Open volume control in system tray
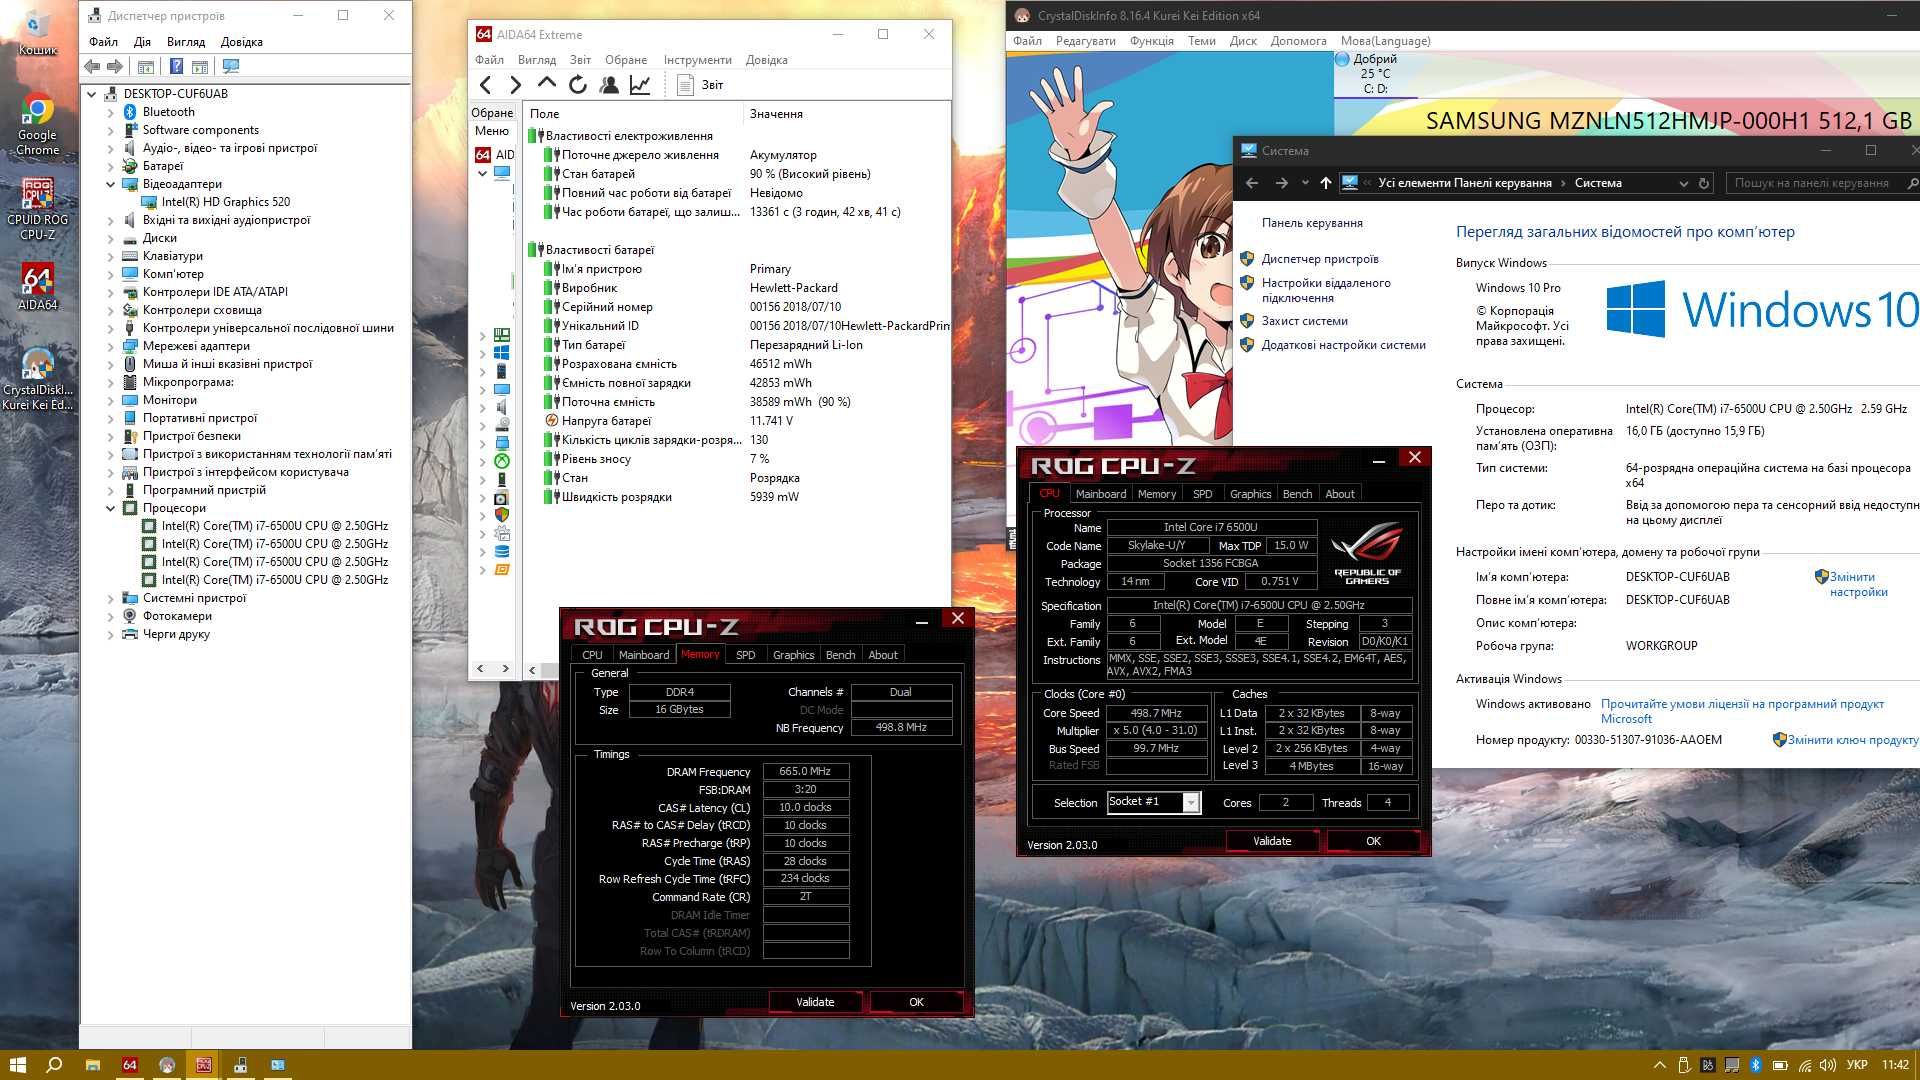This screenshot has height=1080, width=1920. tap(1828, 1065)
